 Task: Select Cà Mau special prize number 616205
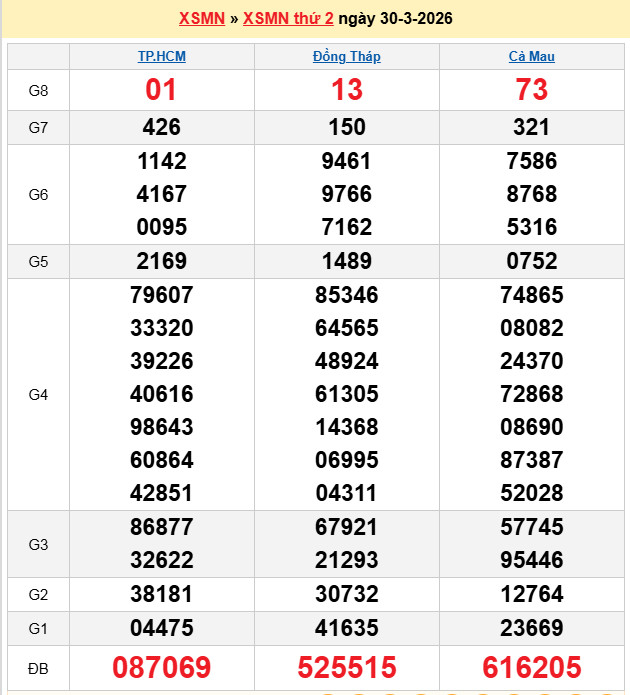point(531,667)
